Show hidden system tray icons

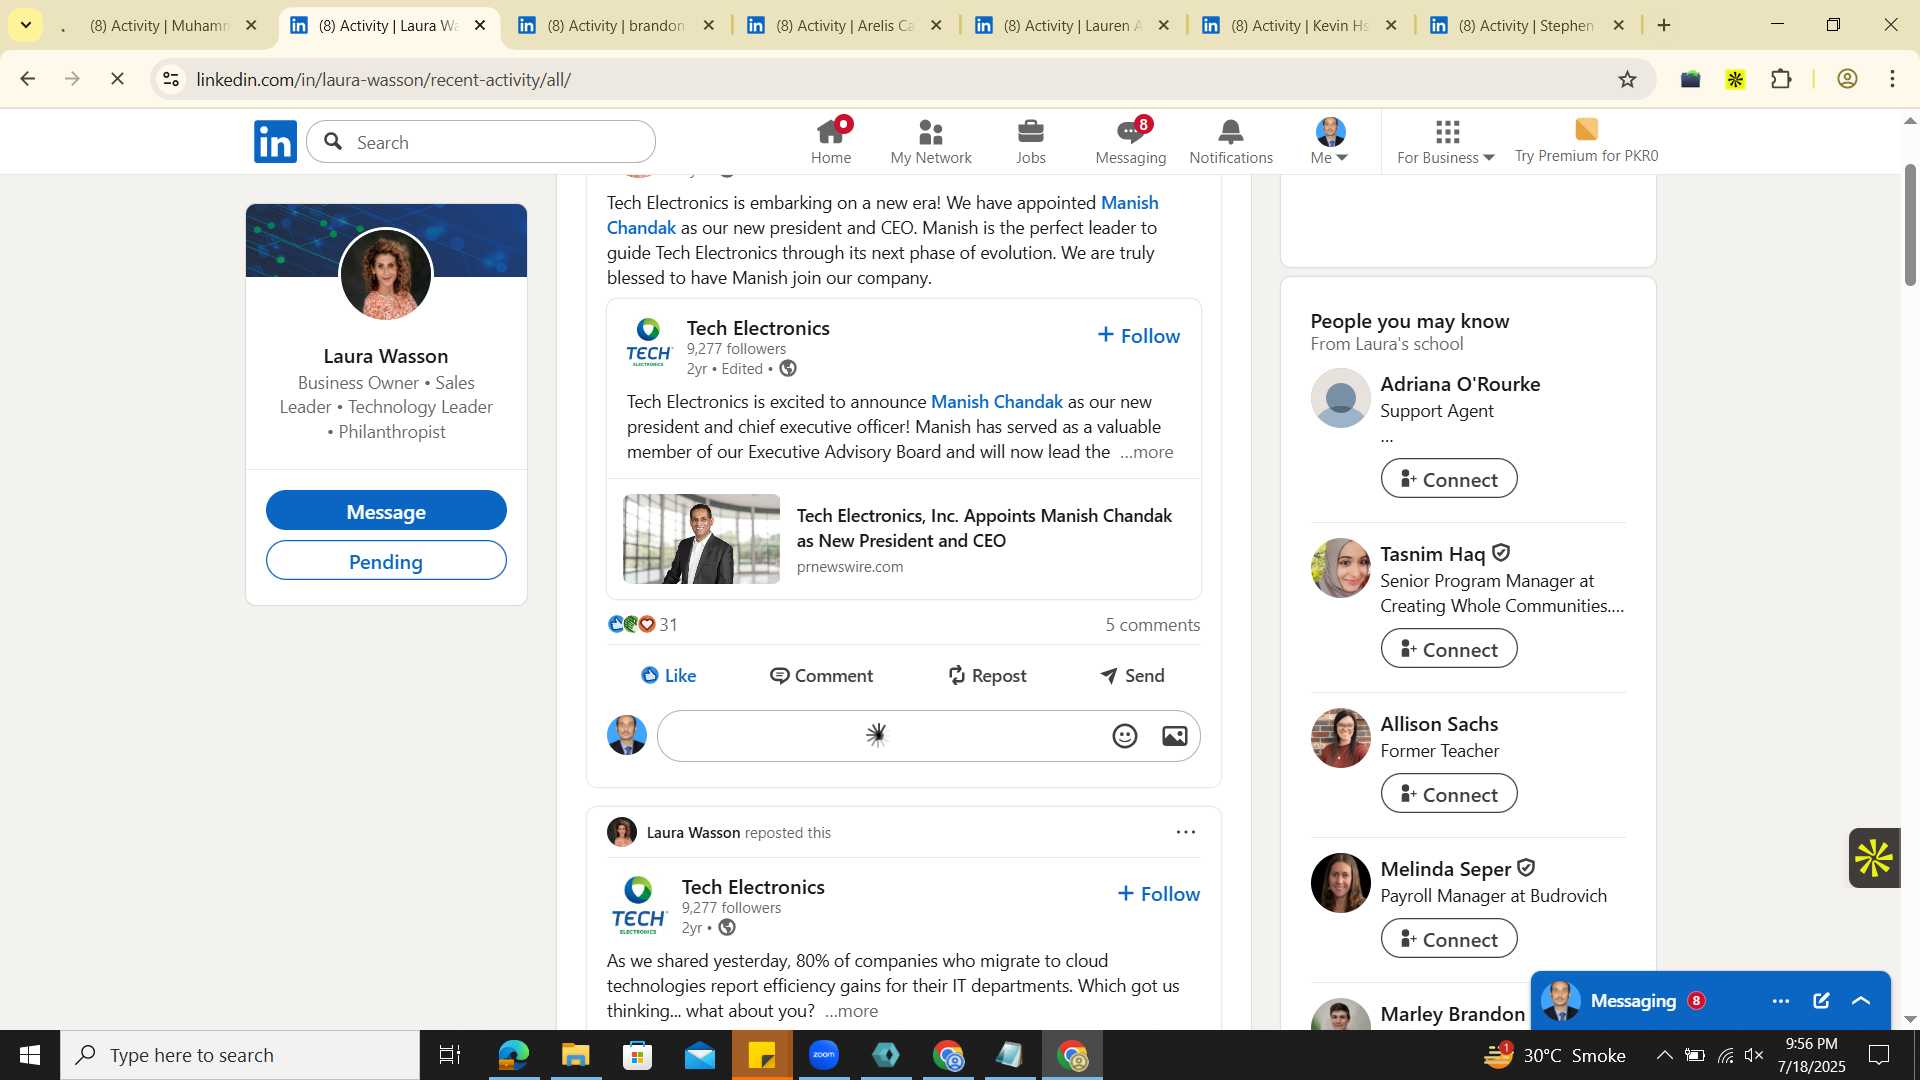tap(1664, 1055)
